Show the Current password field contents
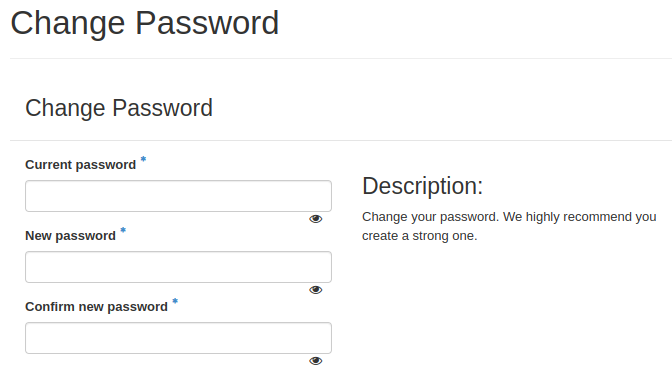This screenshot has width=672, height=377. tap(315, 219)
